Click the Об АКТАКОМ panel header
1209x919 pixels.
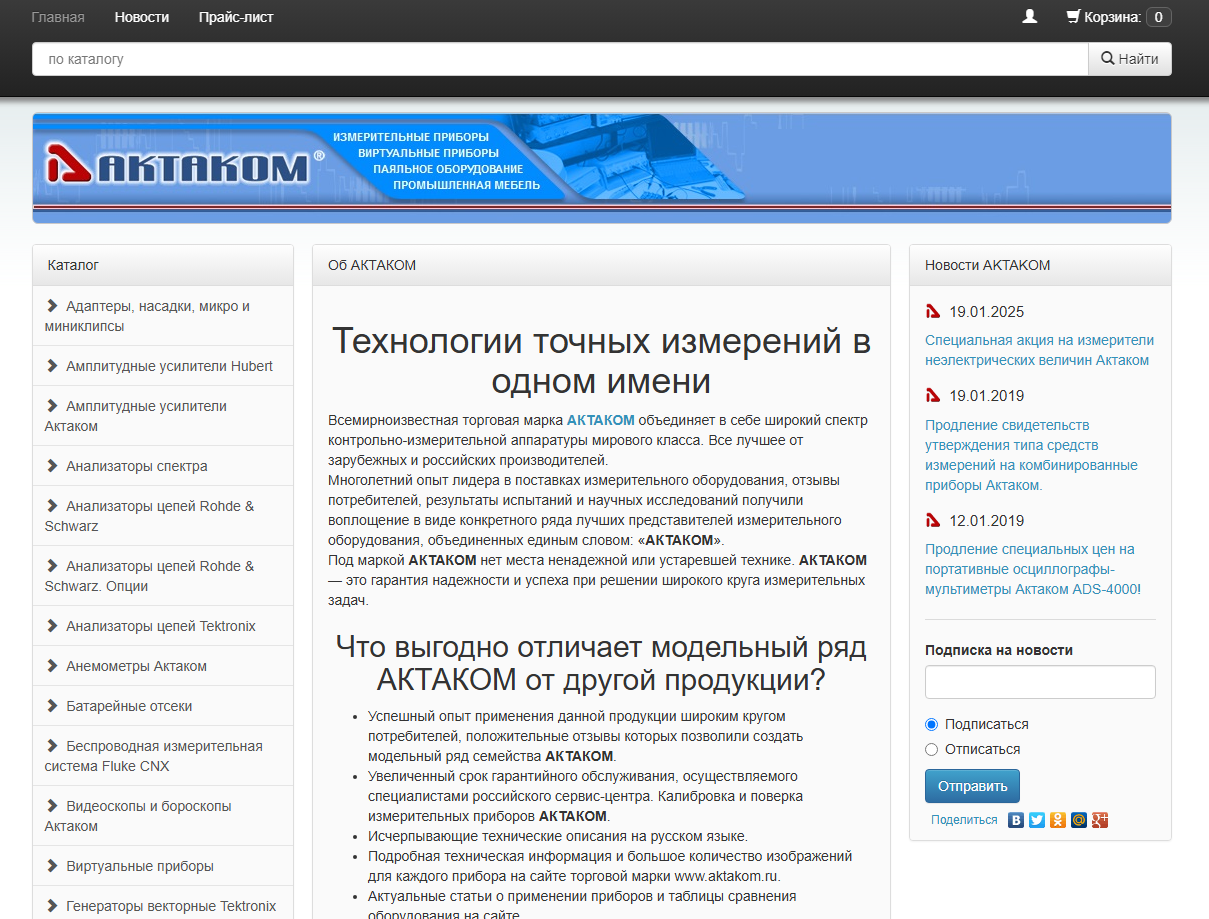[x=601, y=265]
